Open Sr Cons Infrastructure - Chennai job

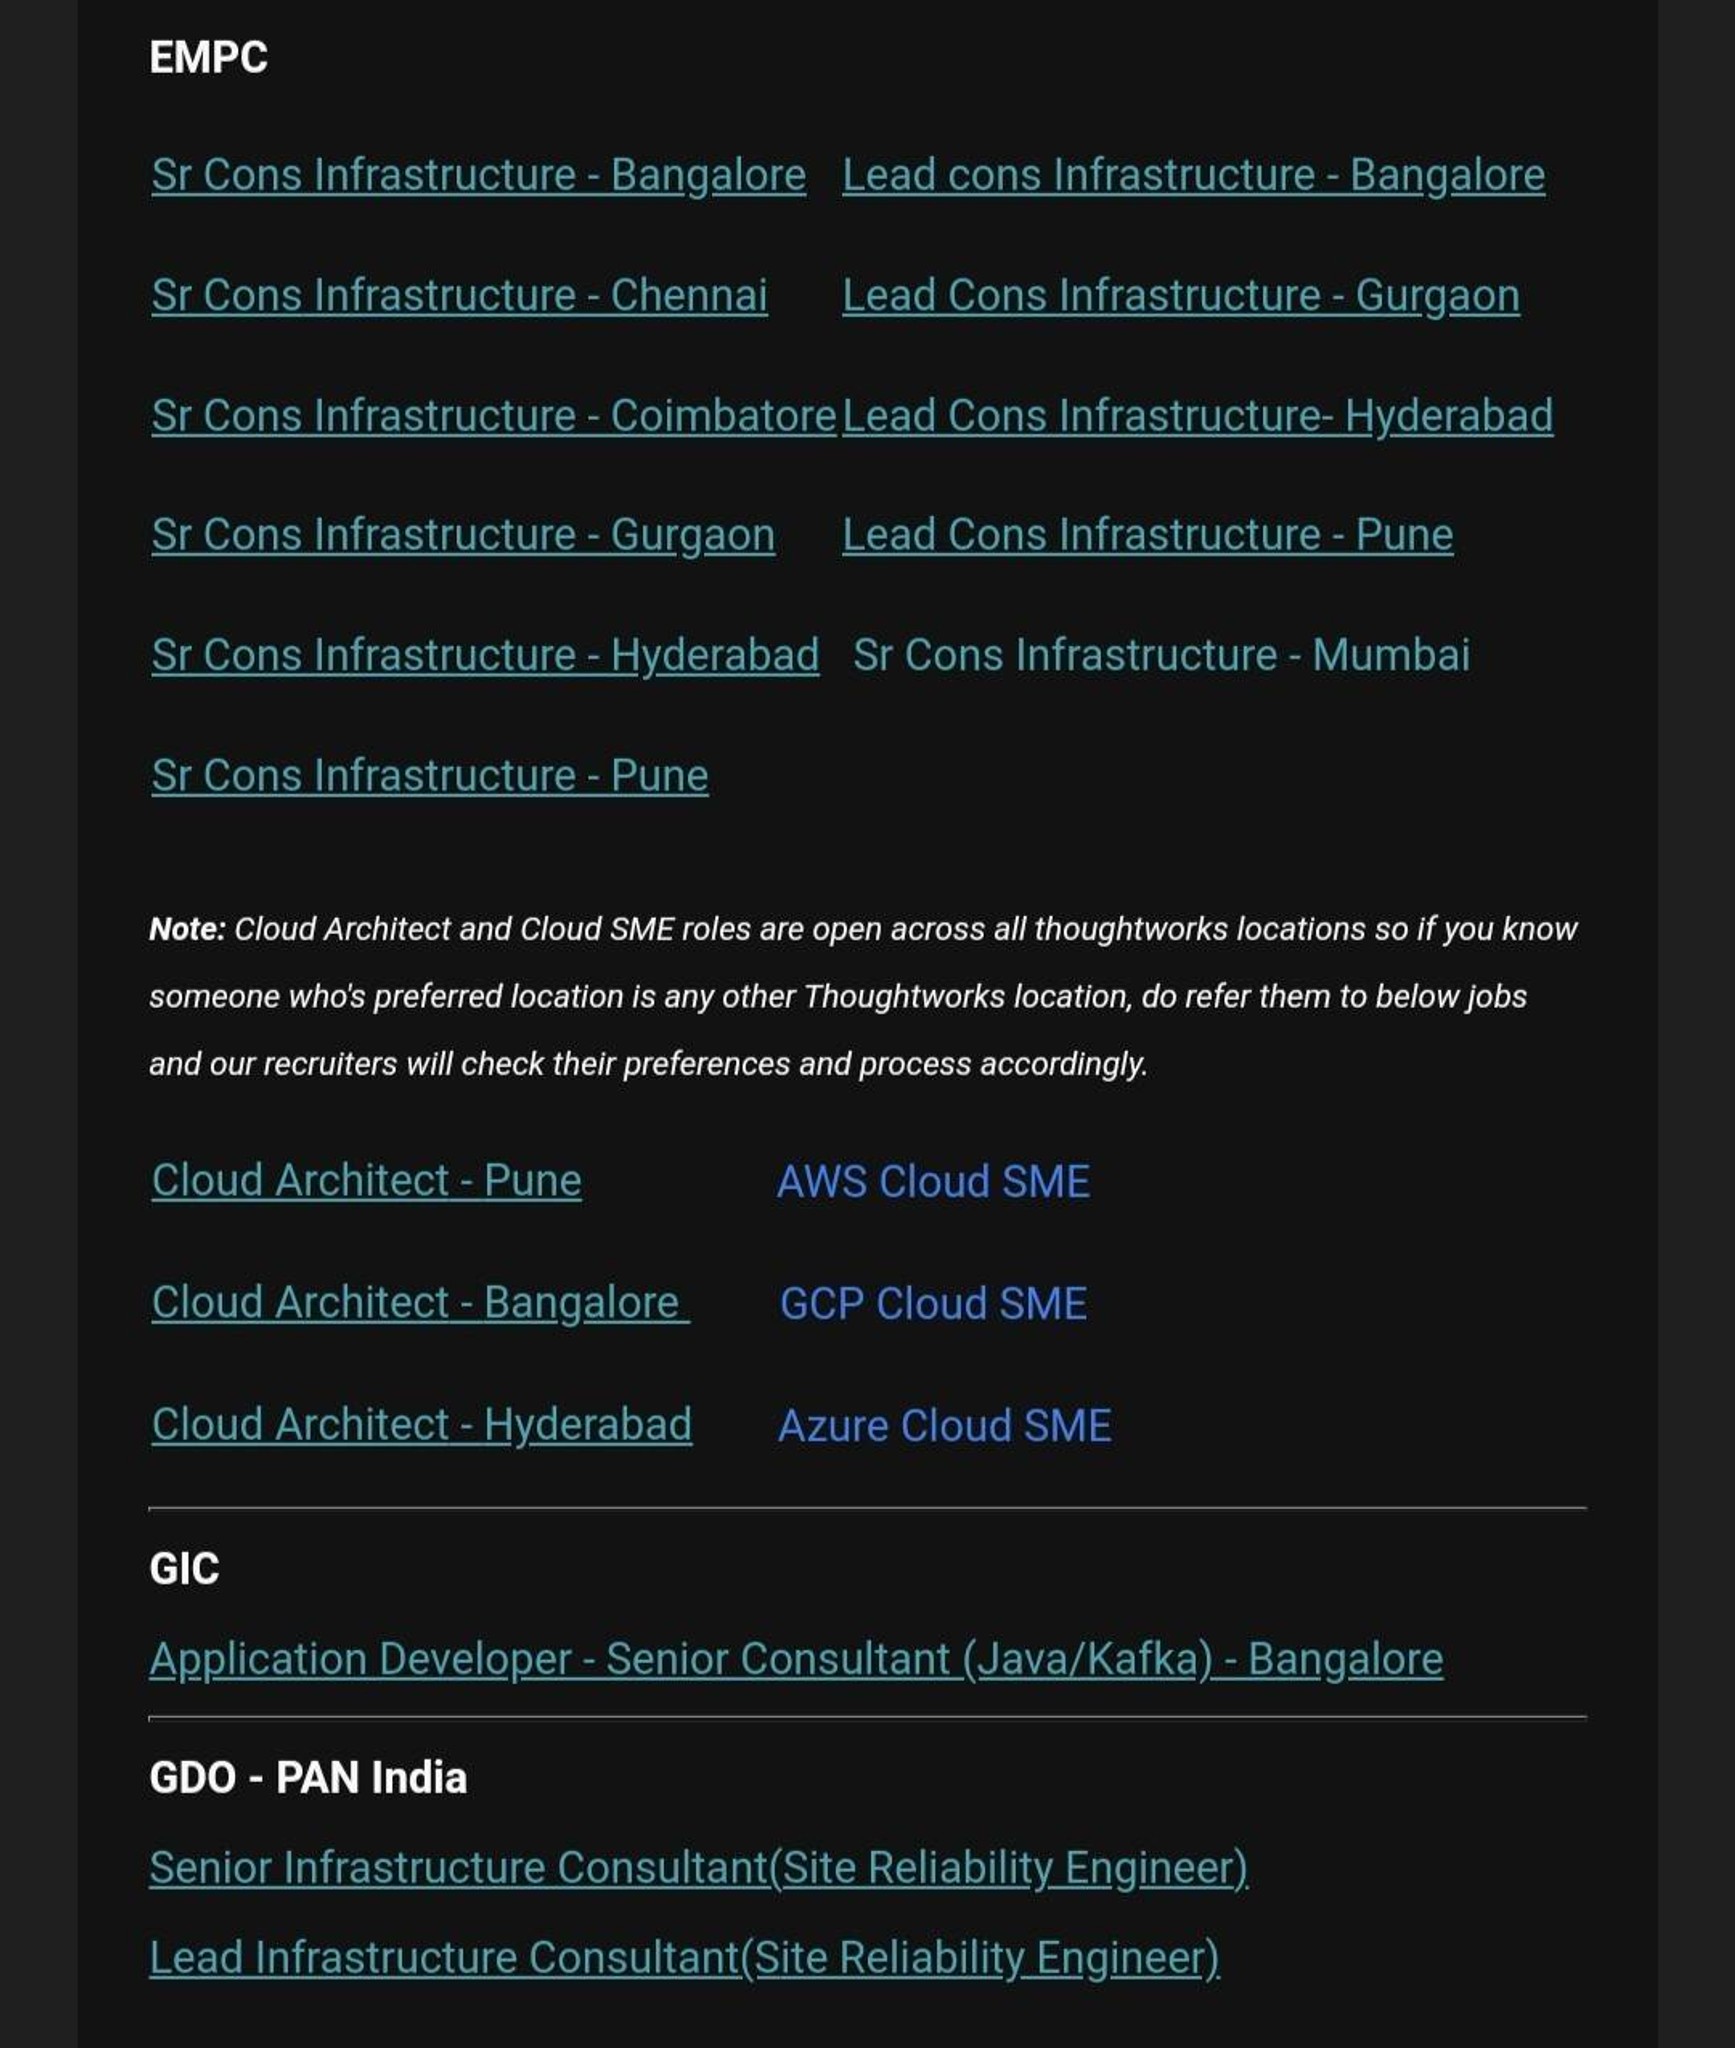[459, 296]
